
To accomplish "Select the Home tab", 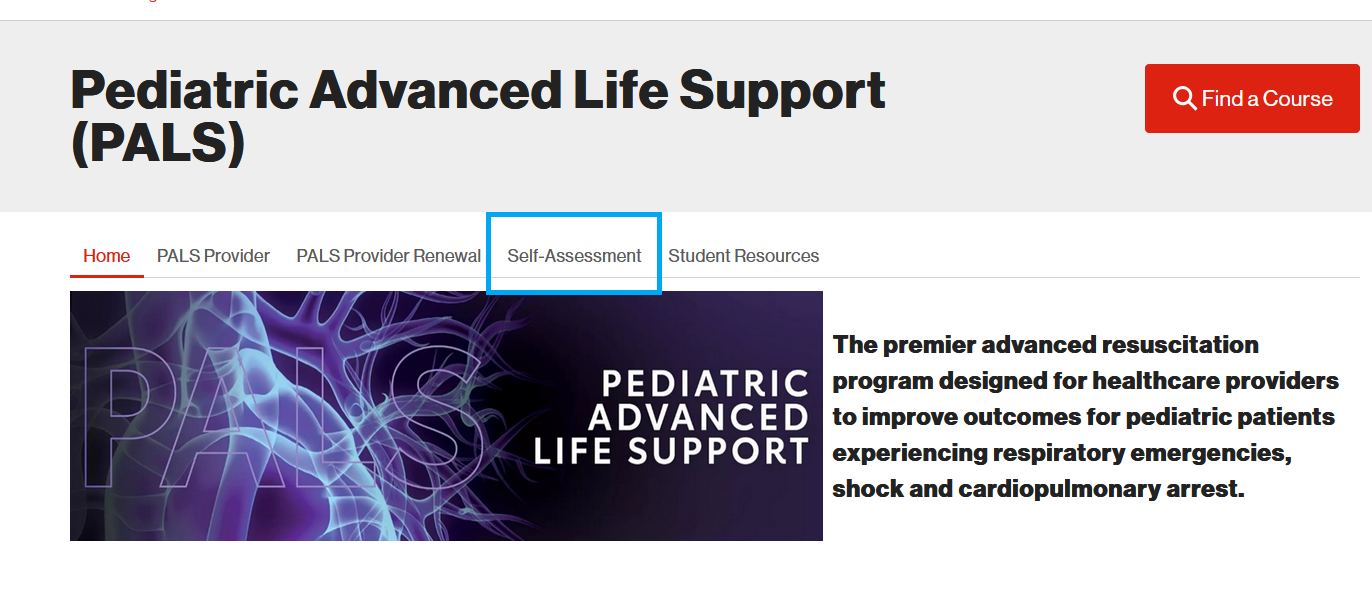I will coord(106,256).
